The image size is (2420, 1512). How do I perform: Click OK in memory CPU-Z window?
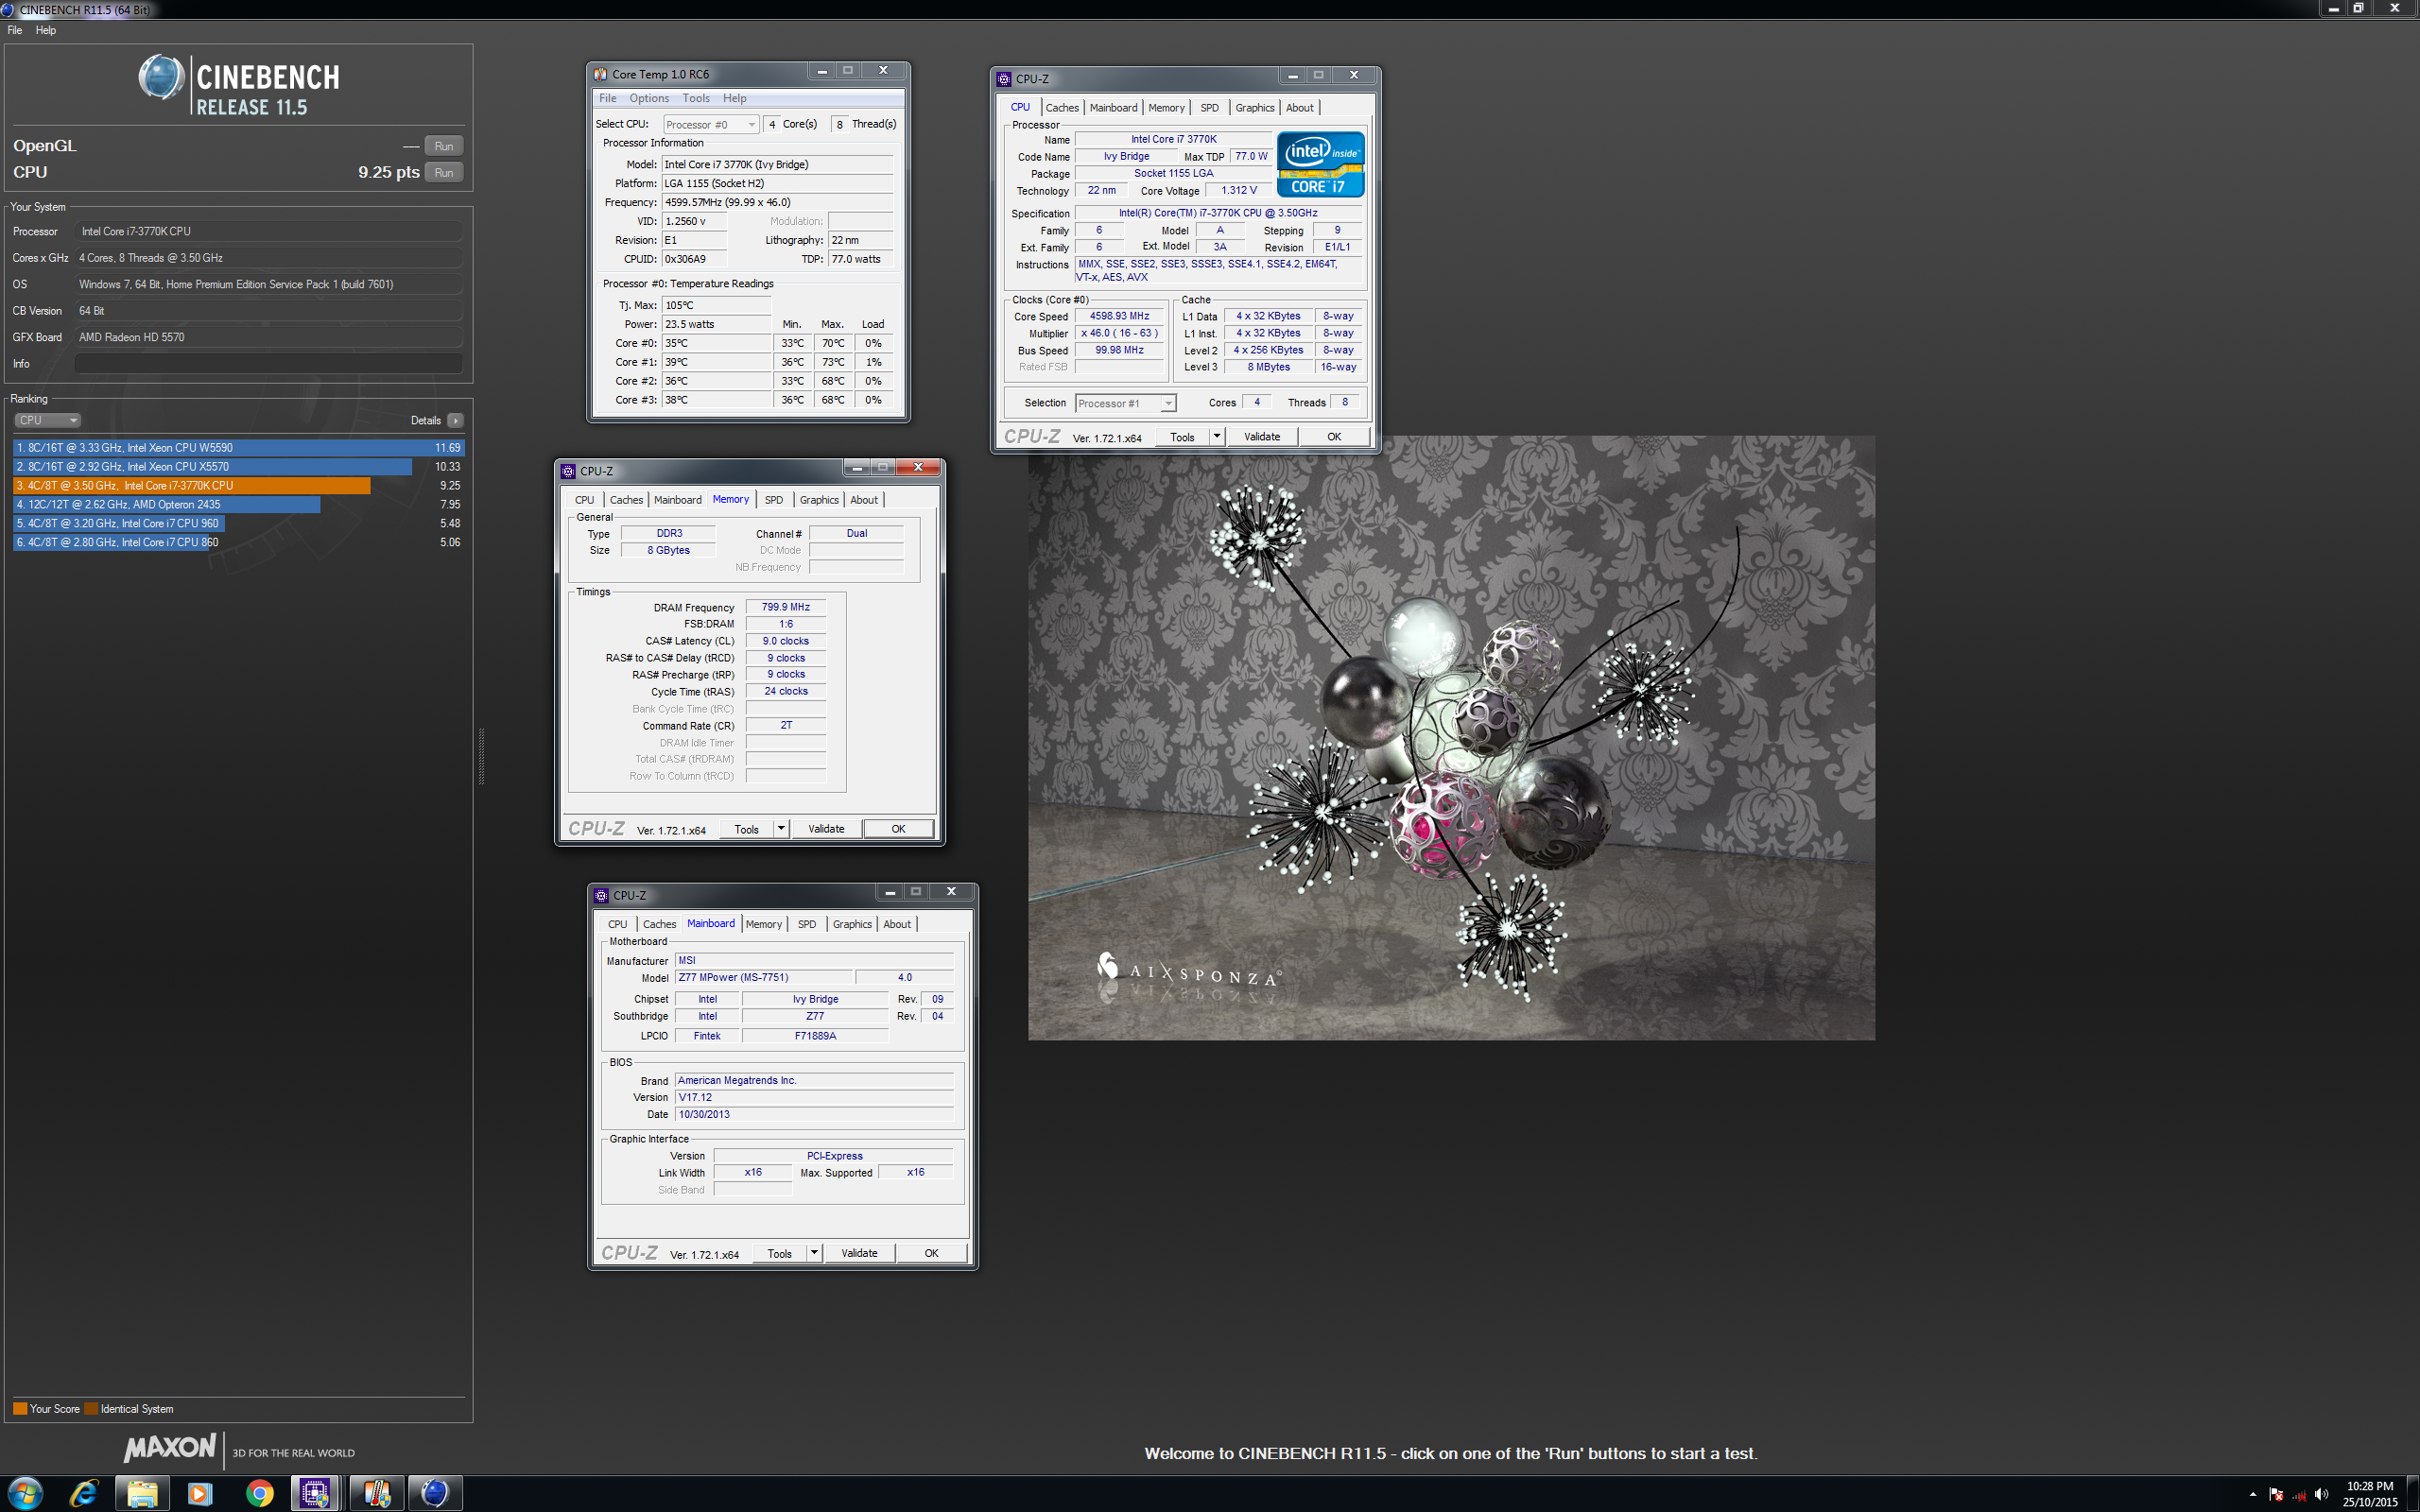pos(898,829)
